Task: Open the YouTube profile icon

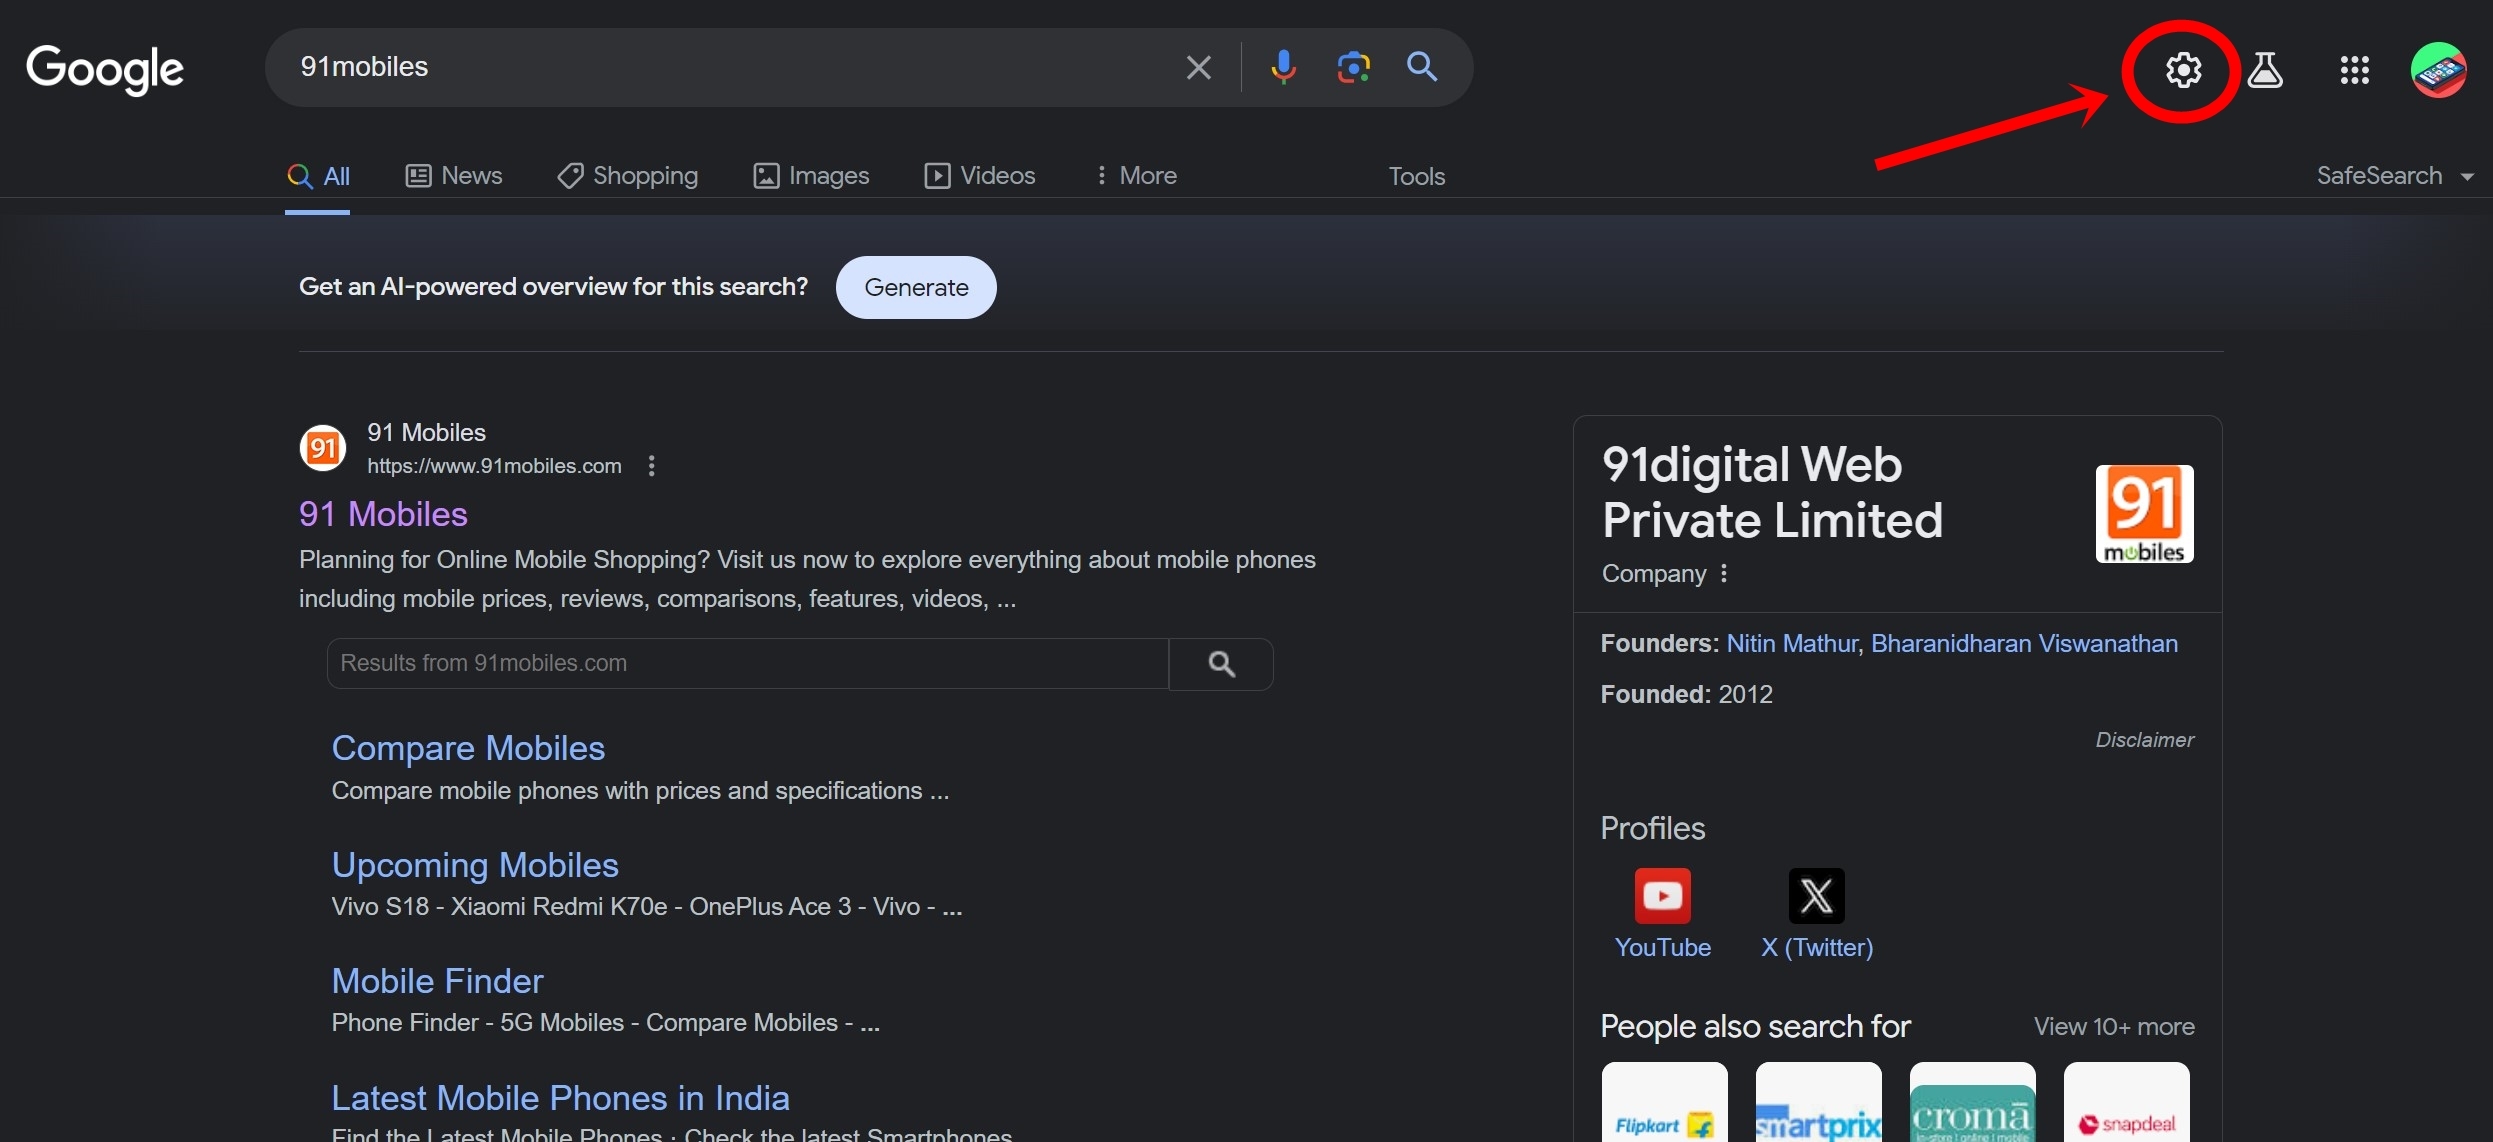Action: (x=1662, y=895)
